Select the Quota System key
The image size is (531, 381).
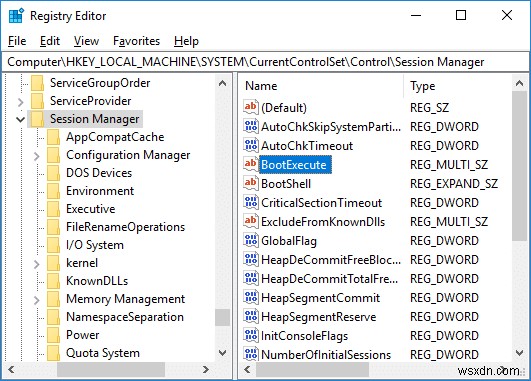point(103,353)
